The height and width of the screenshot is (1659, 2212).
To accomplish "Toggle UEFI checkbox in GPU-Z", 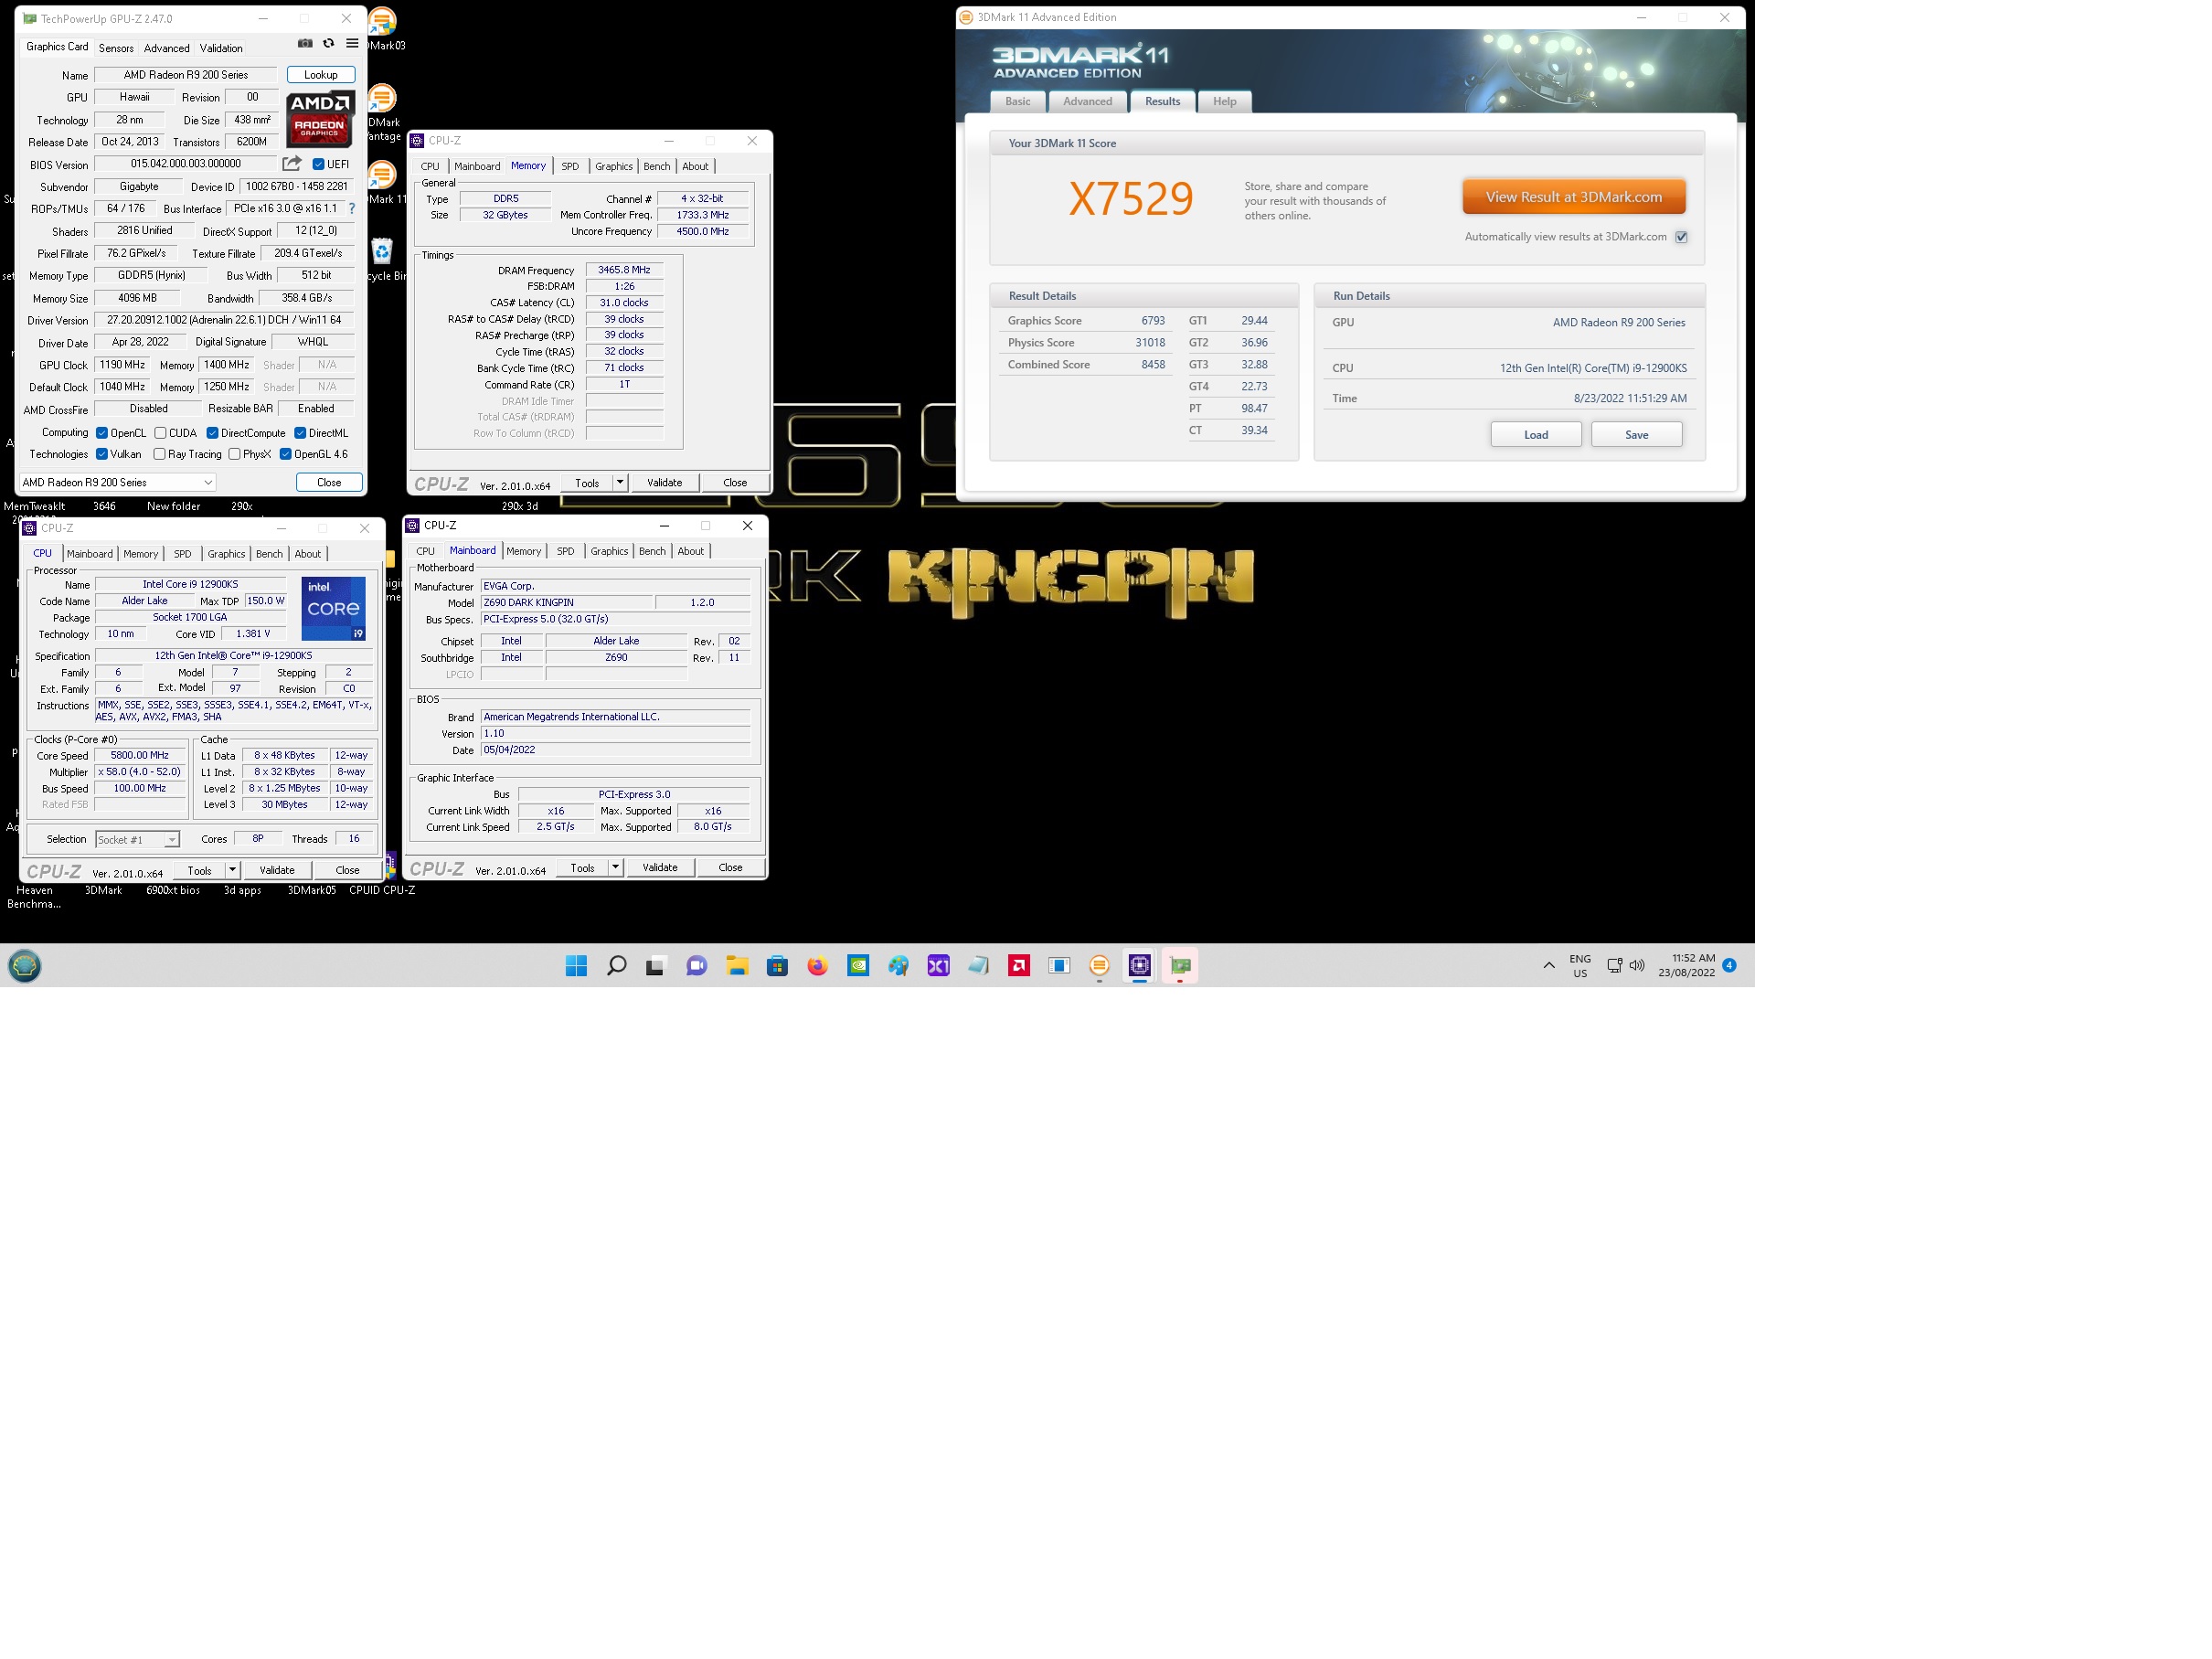I will point(318,164).
